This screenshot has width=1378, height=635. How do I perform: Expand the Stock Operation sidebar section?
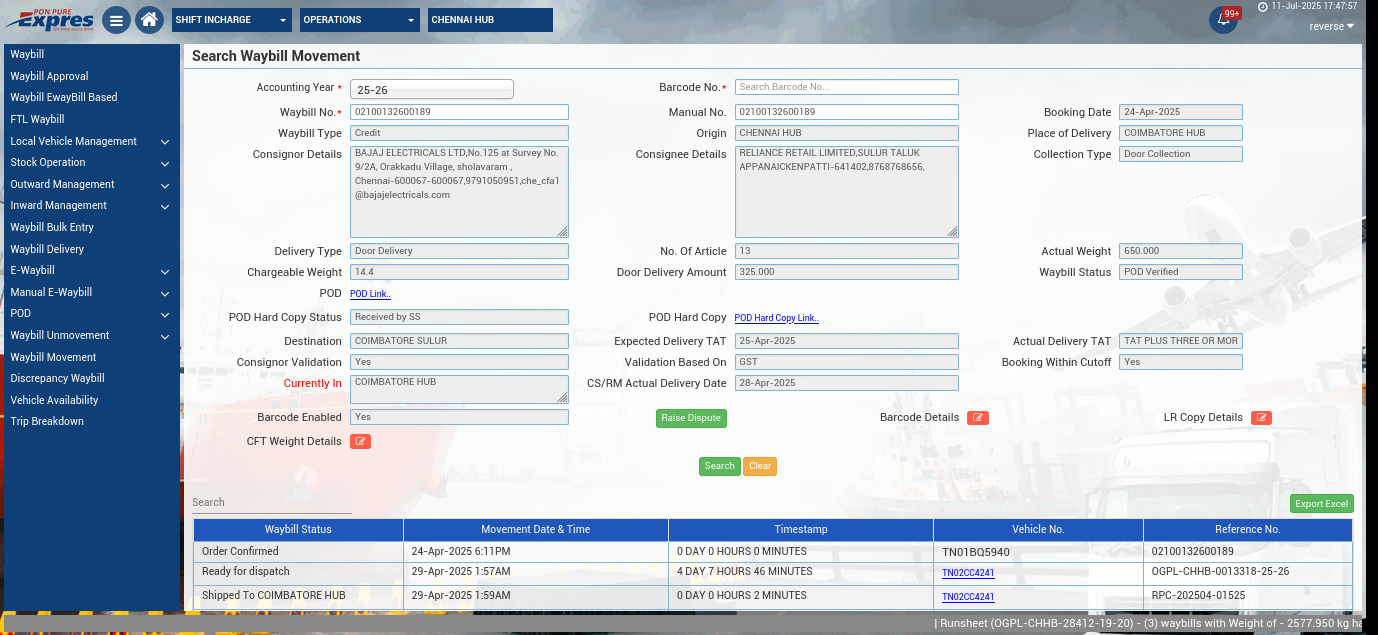90,163
